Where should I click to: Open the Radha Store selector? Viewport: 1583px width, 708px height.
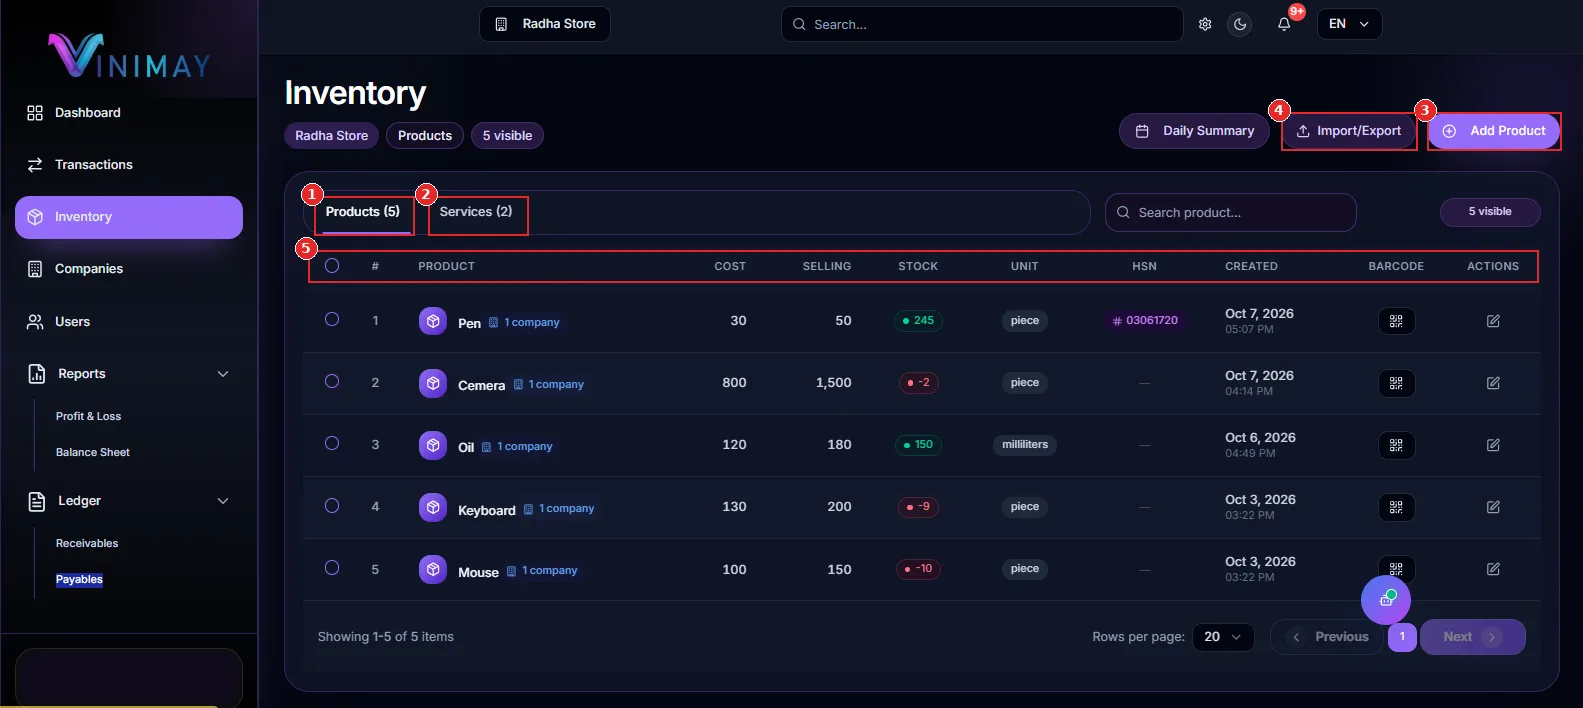[545, 24]
